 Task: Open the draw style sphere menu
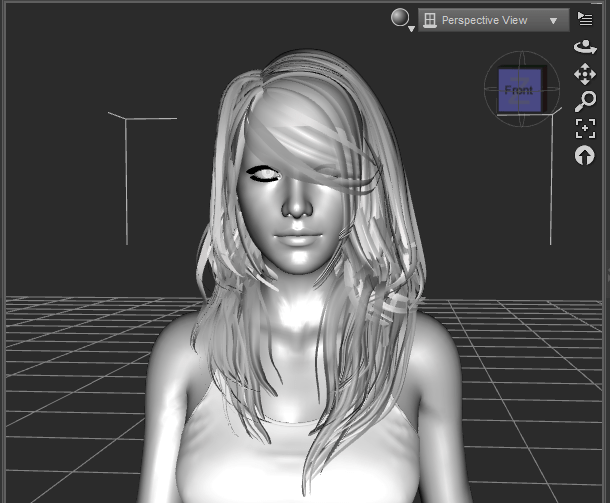[402, 19]
